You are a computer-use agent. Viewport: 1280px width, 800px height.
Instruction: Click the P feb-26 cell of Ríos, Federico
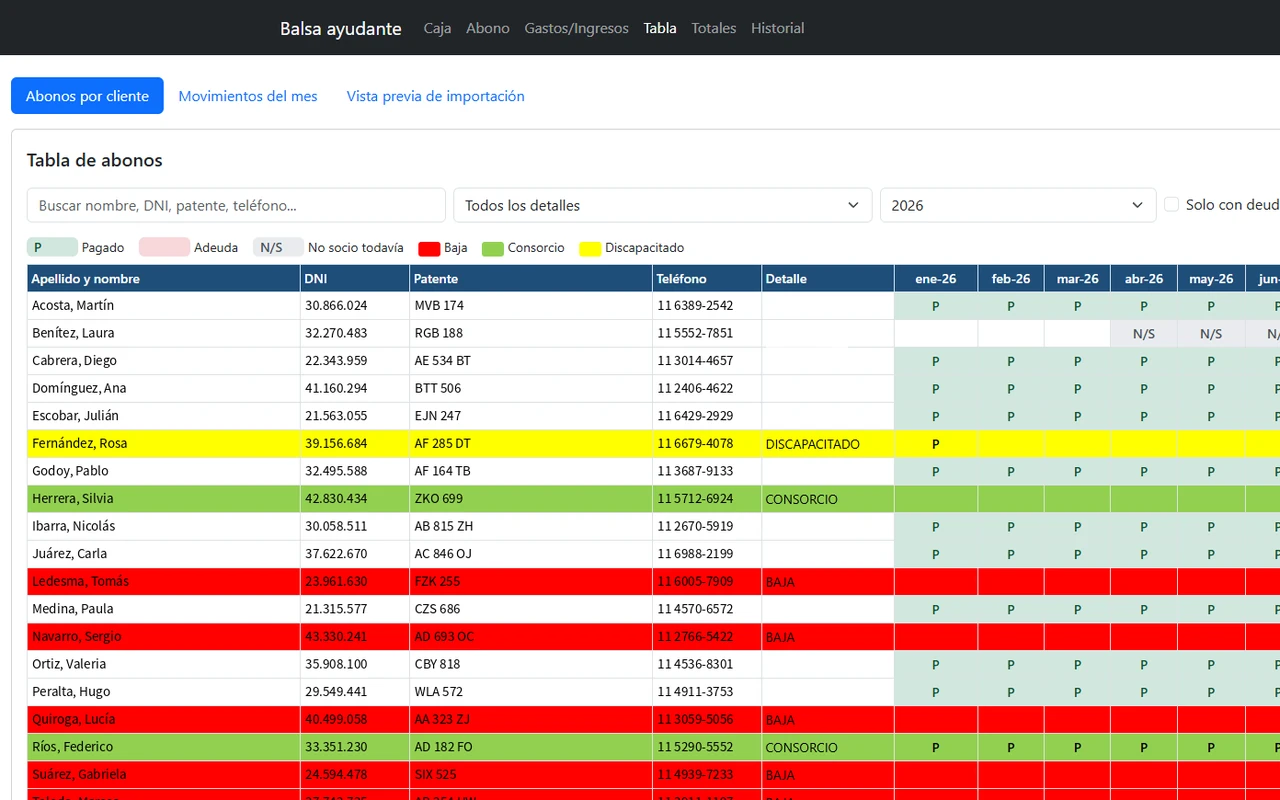(x=1011, y=747)
